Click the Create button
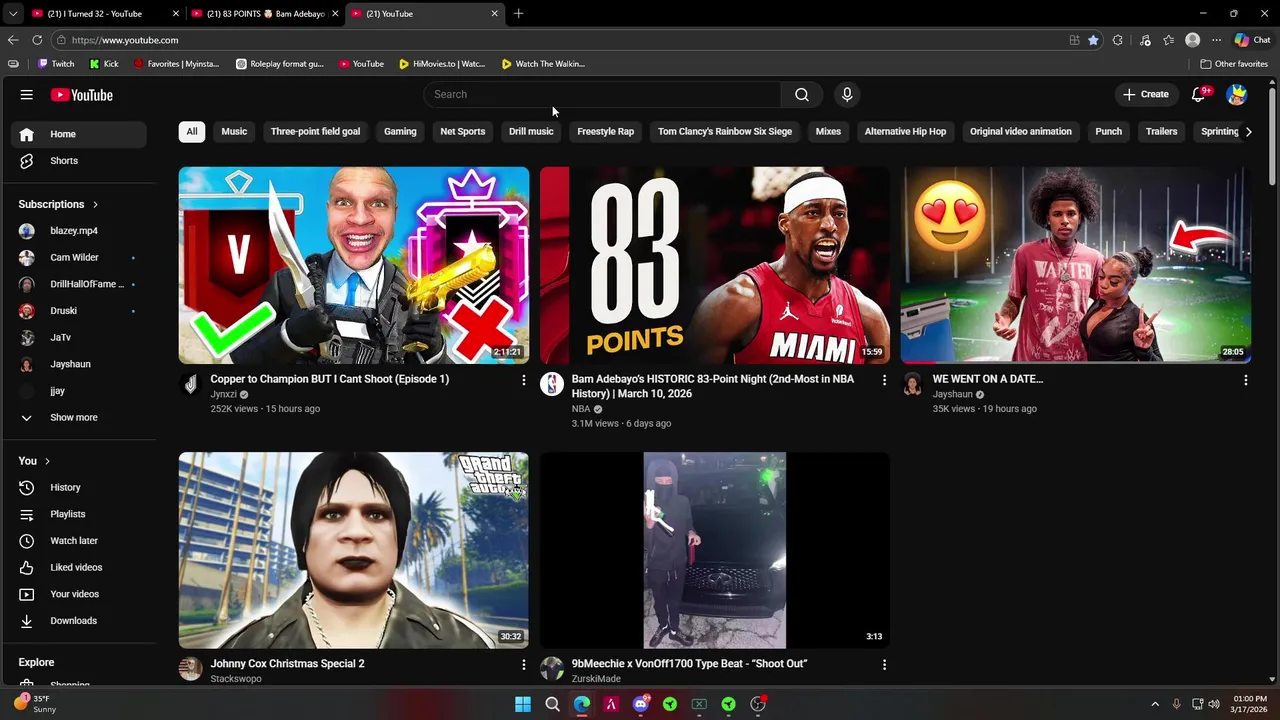The image size is (1280, 720). 1146,94
